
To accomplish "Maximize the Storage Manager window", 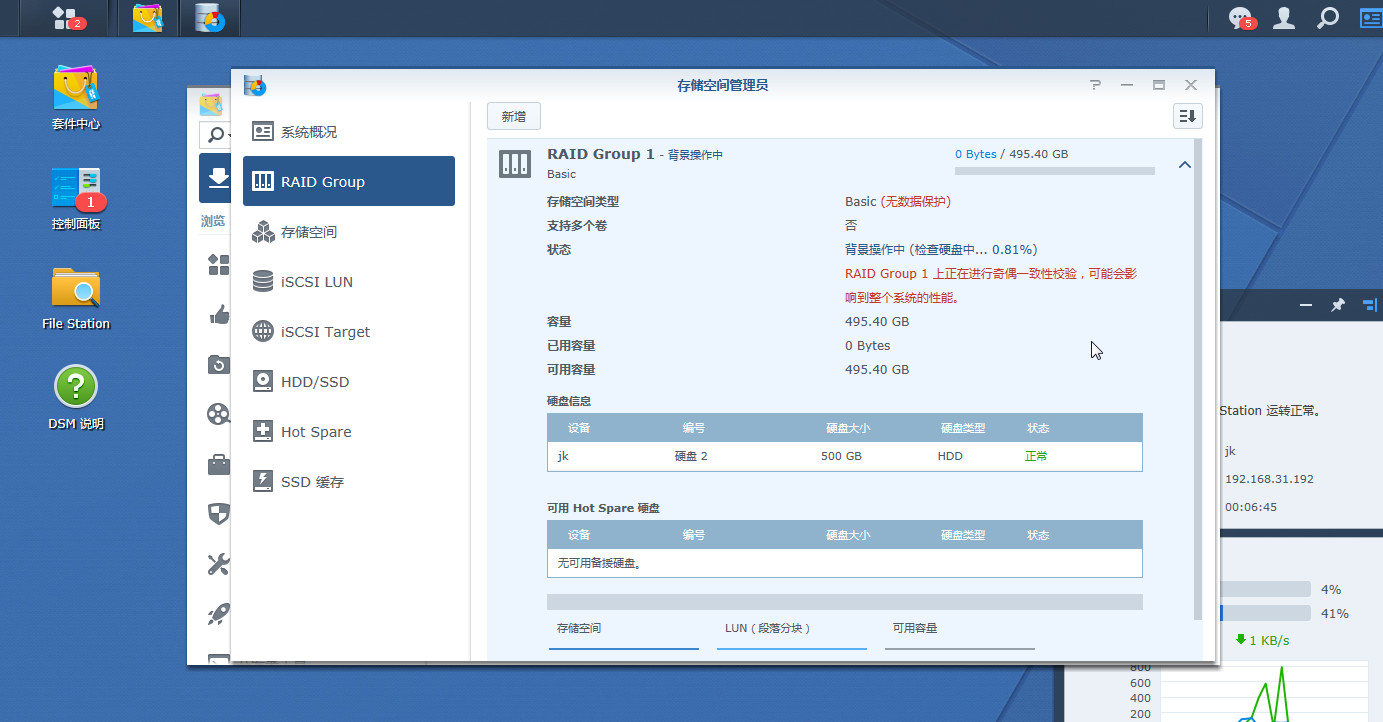I will click(1159, 85).
